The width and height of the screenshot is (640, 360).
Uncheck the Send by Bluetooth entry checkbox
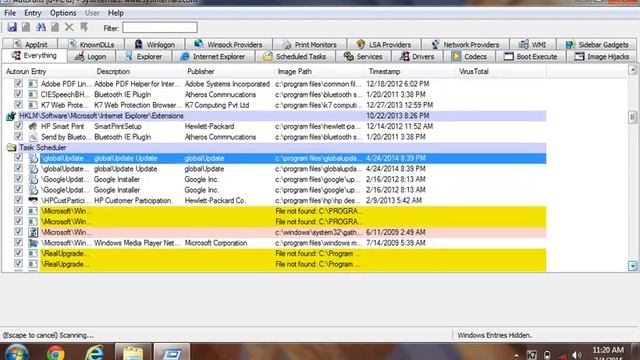pos(18,136)
